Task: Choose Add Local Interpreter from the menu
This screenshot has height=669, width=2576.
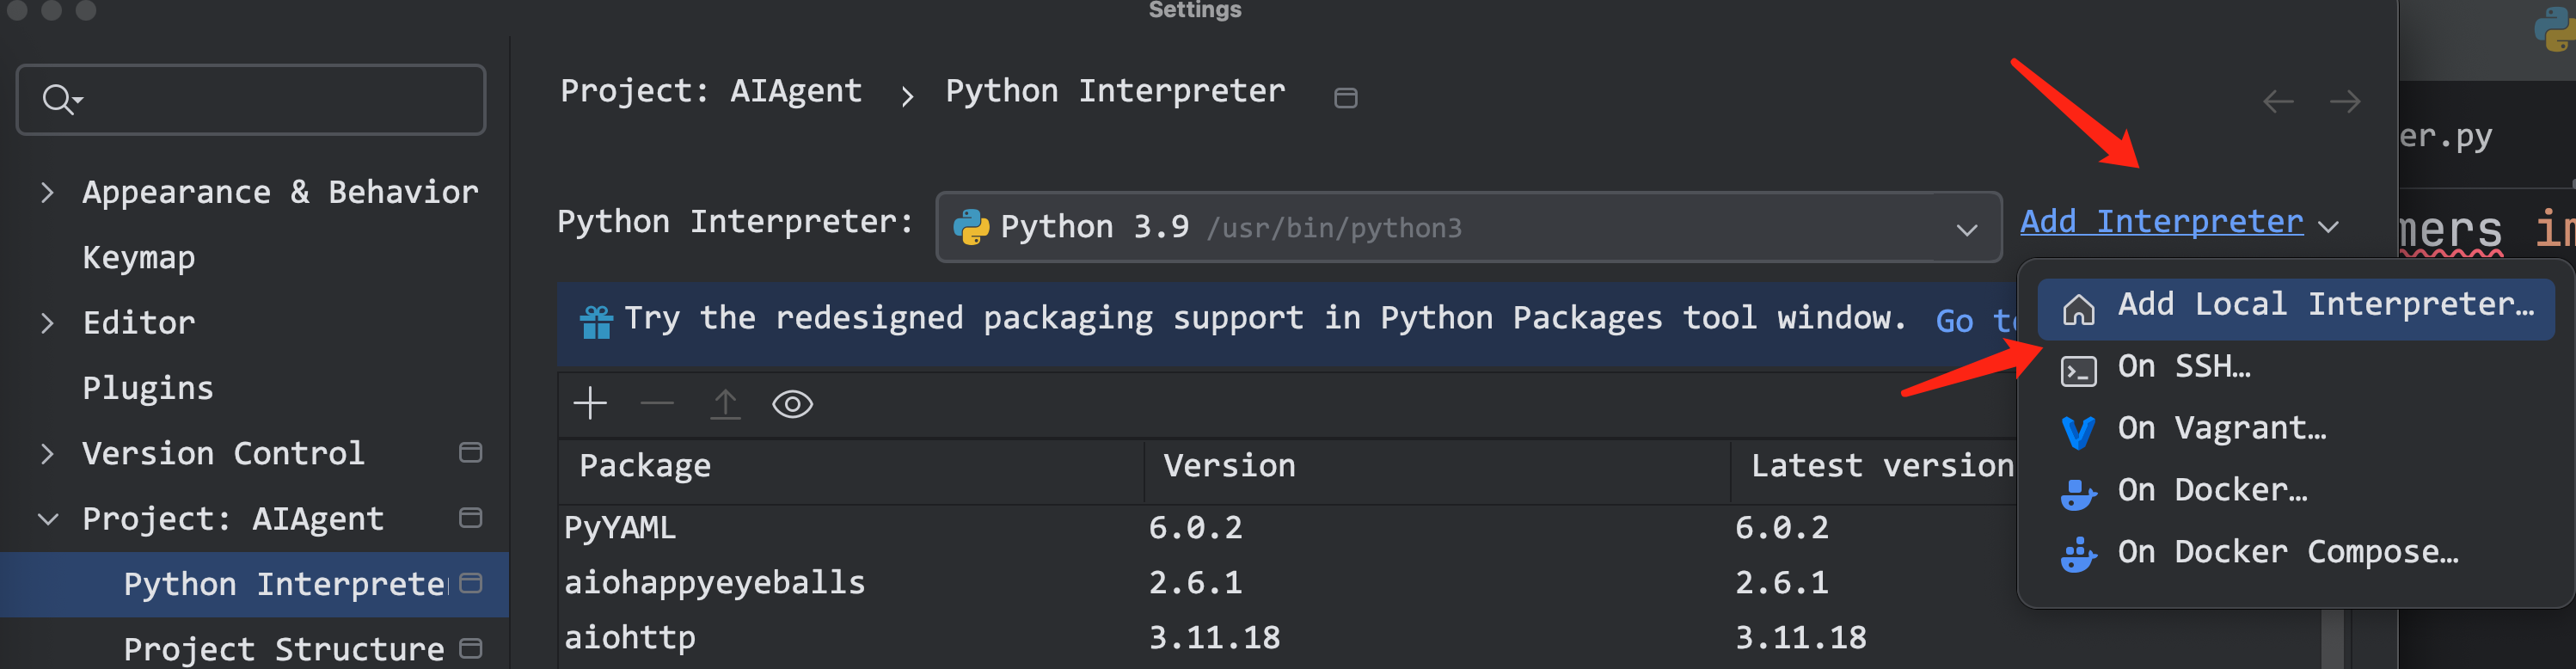Action: pos(2324,305)
